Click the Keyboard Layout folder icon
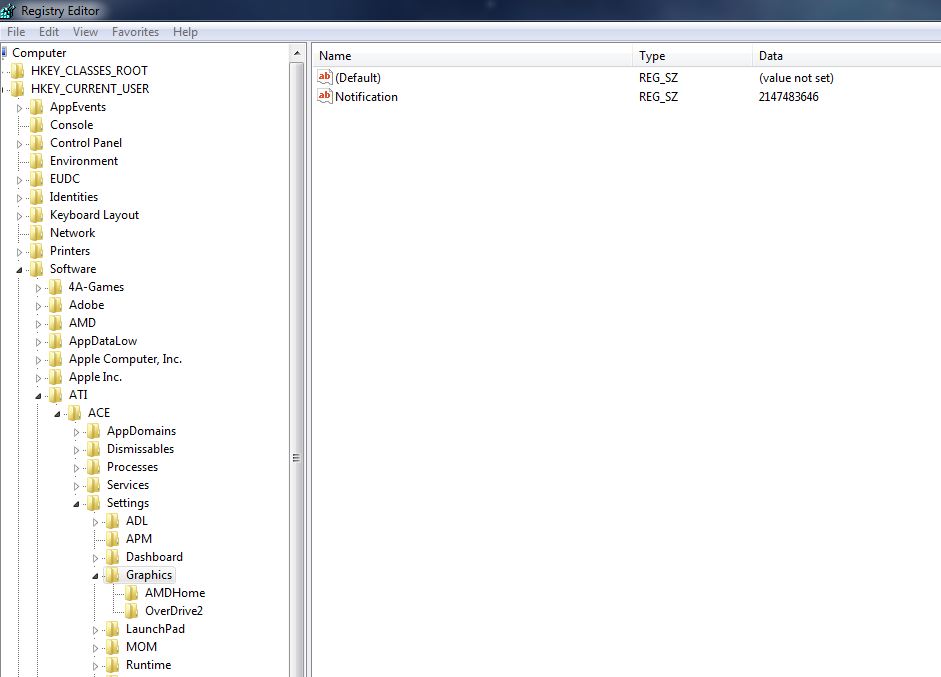 (x=37, y=215)
